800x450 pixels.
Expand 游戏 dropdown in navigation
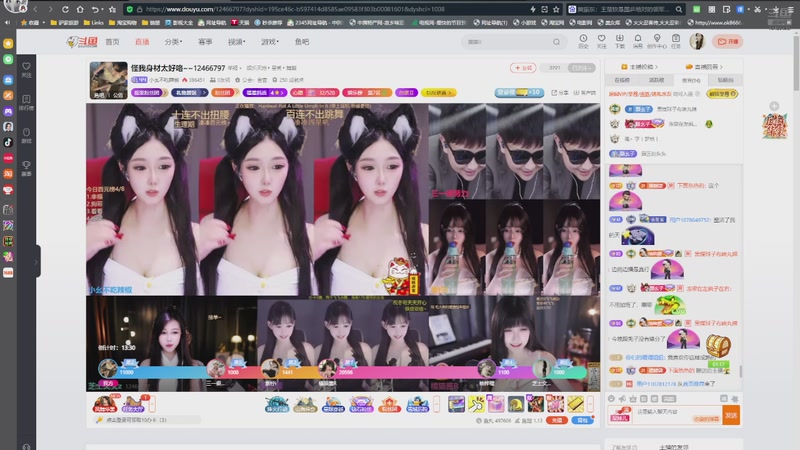(270, 42)
